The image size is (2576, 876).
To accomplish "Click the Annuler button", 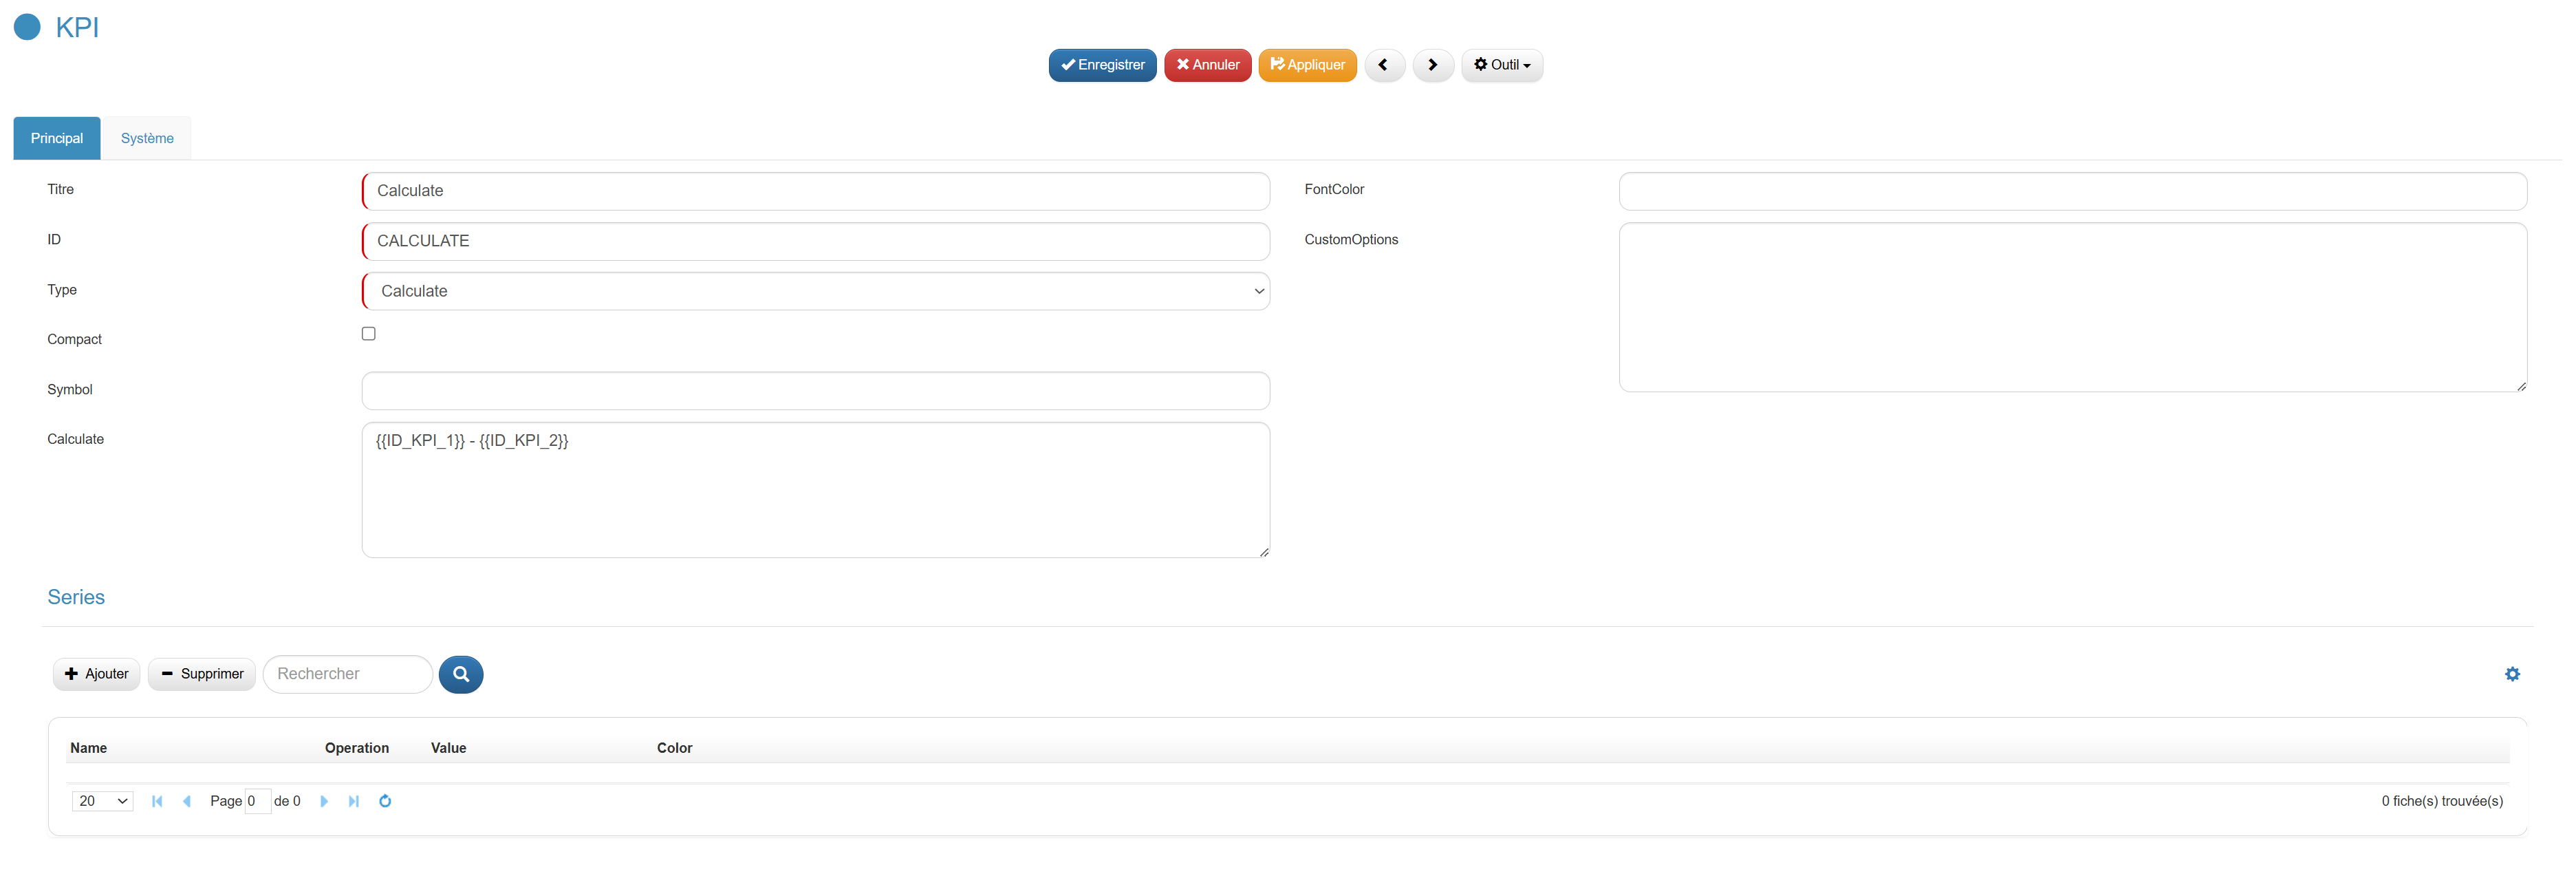I will 1207,65.
